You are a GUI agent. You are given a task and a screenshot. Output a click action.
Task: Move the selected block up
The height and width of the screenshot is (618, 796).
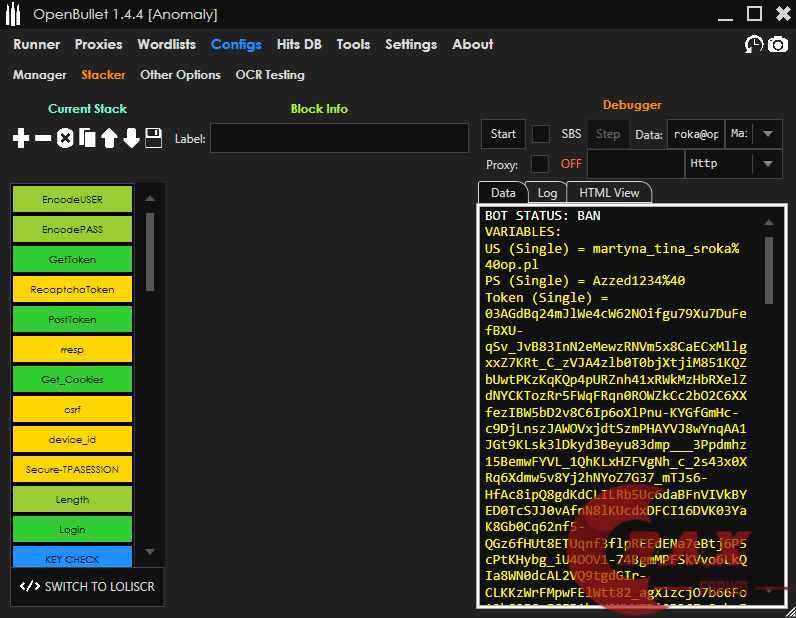(109, 138)
